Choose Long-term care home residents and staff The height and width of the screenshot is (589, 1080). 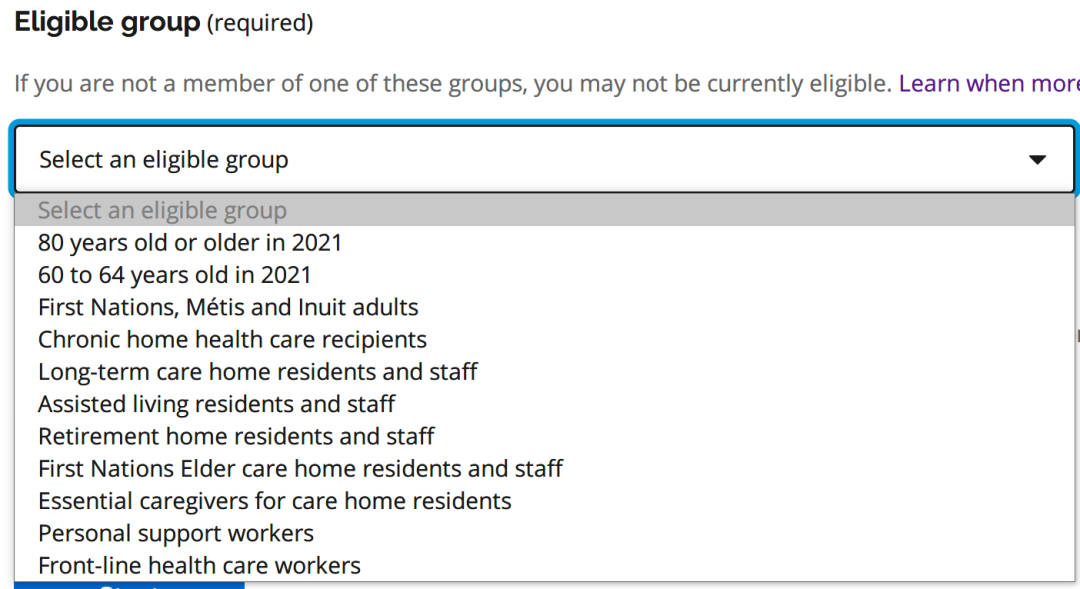tap(544, 372)
